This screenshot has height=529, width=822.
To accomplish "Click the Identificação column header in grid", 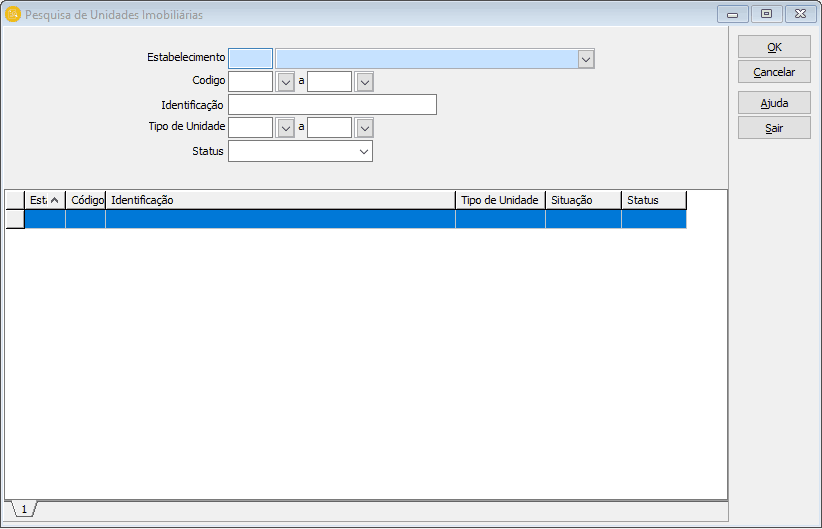I will click(280, 200).
